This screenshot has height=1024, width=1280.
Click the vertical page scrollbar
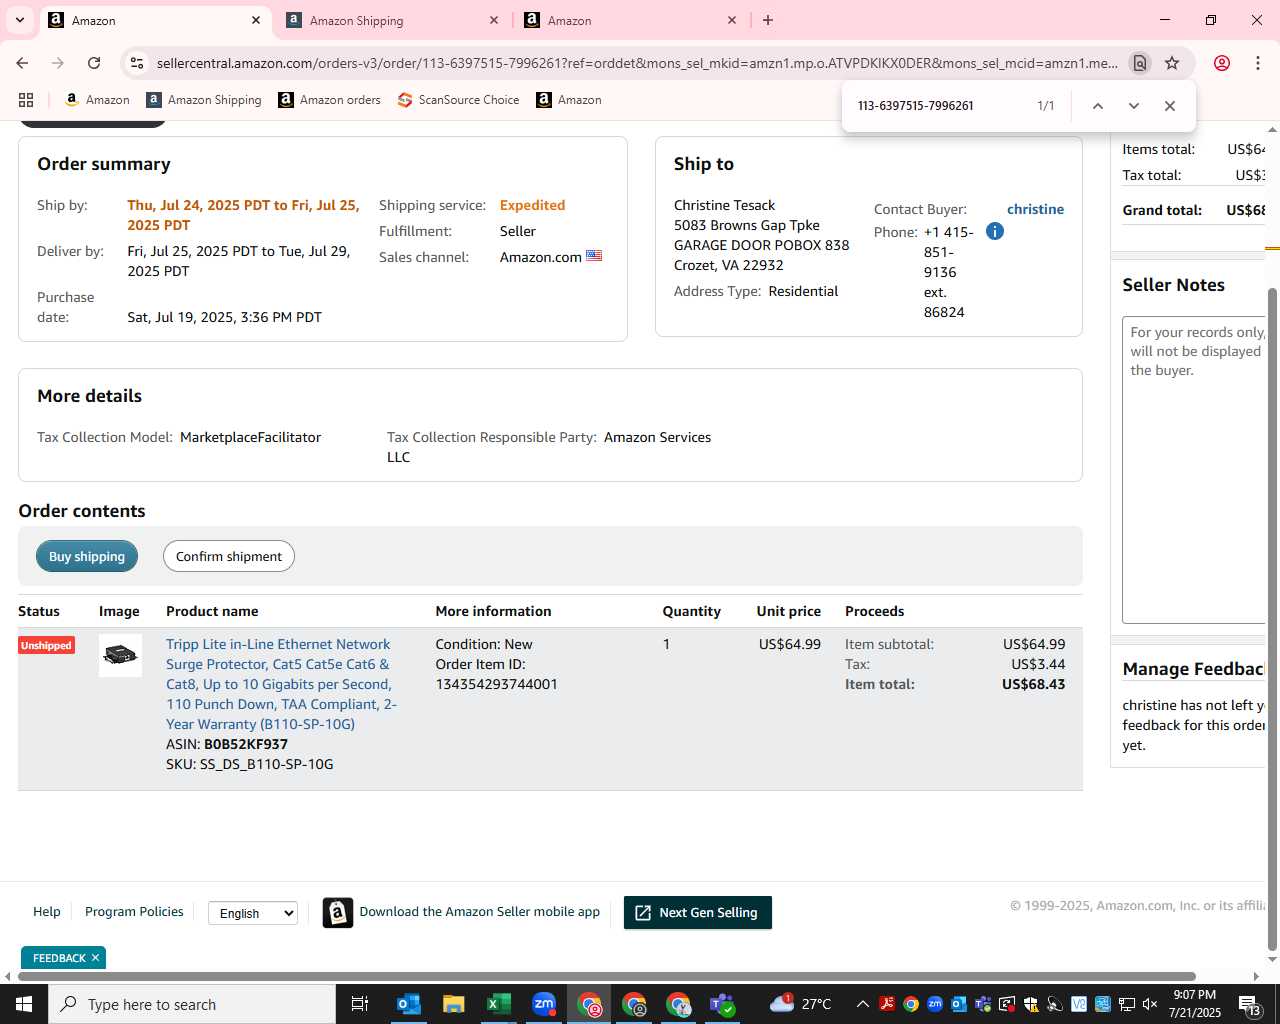[1273, 617]
